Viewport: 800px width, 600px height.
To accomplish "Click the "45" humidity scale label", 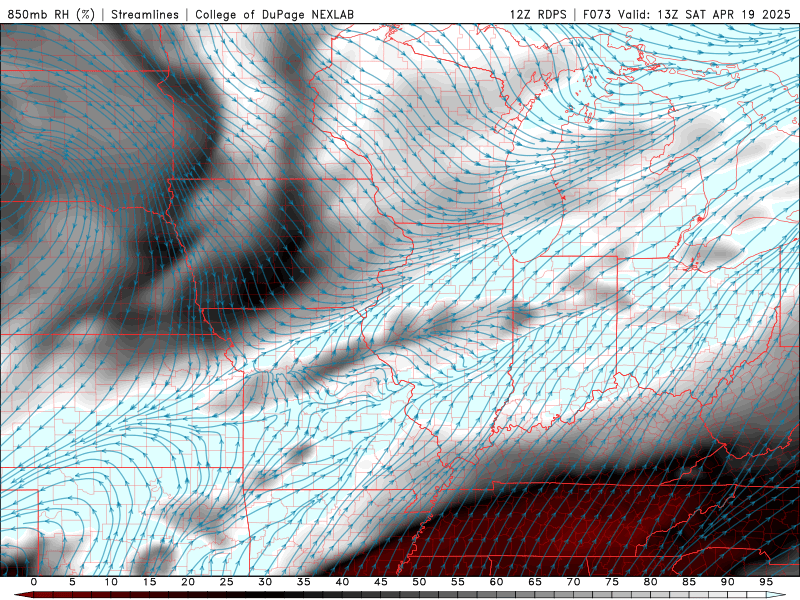I will coord(381,582).
